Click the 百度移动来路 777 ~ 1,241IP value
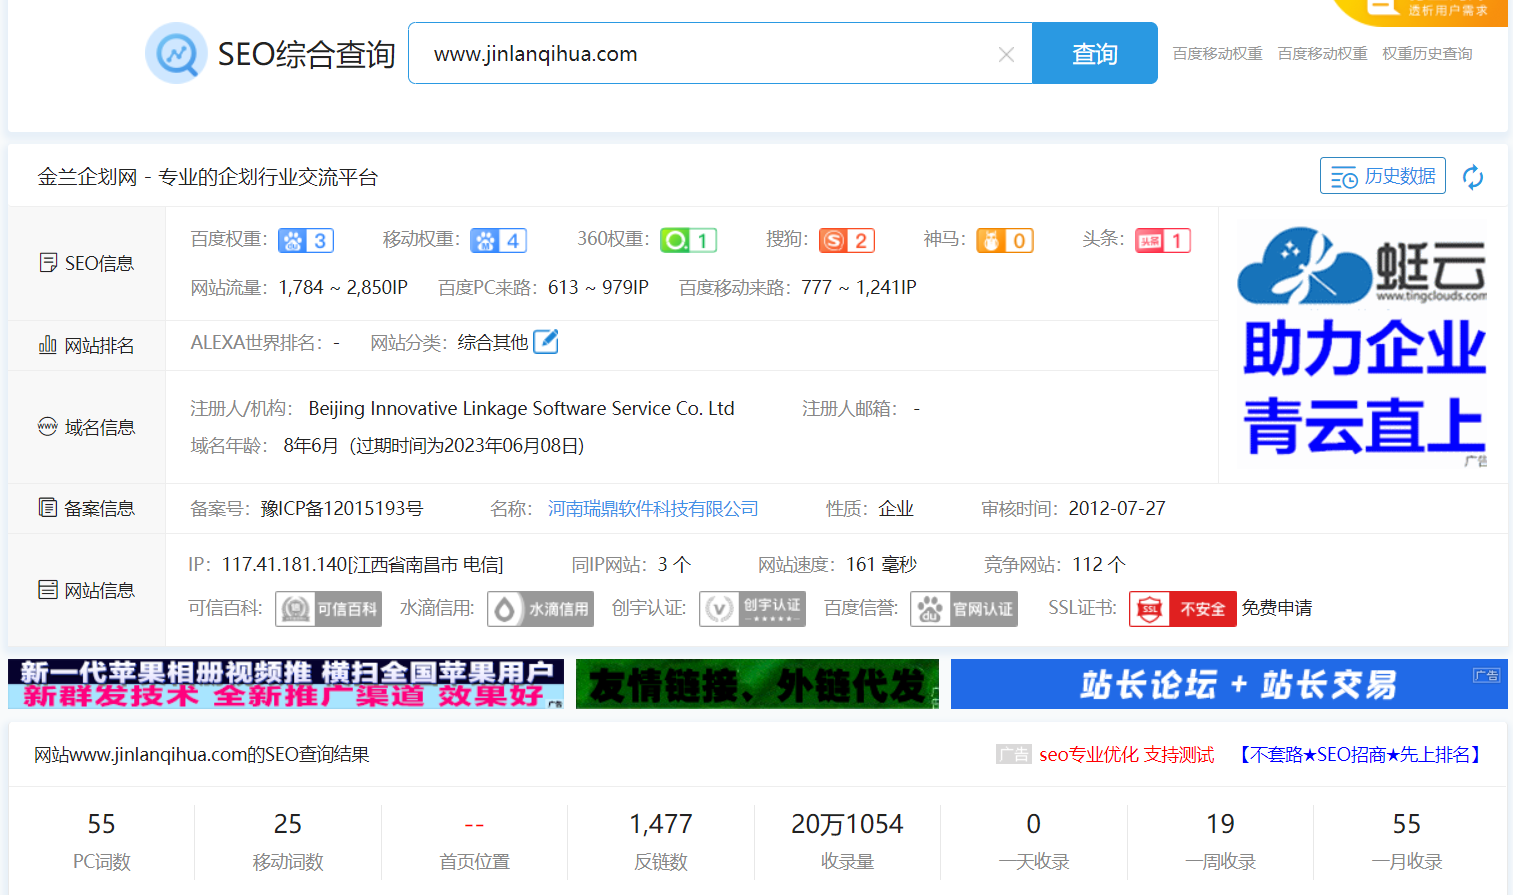 tap(859, 288)
